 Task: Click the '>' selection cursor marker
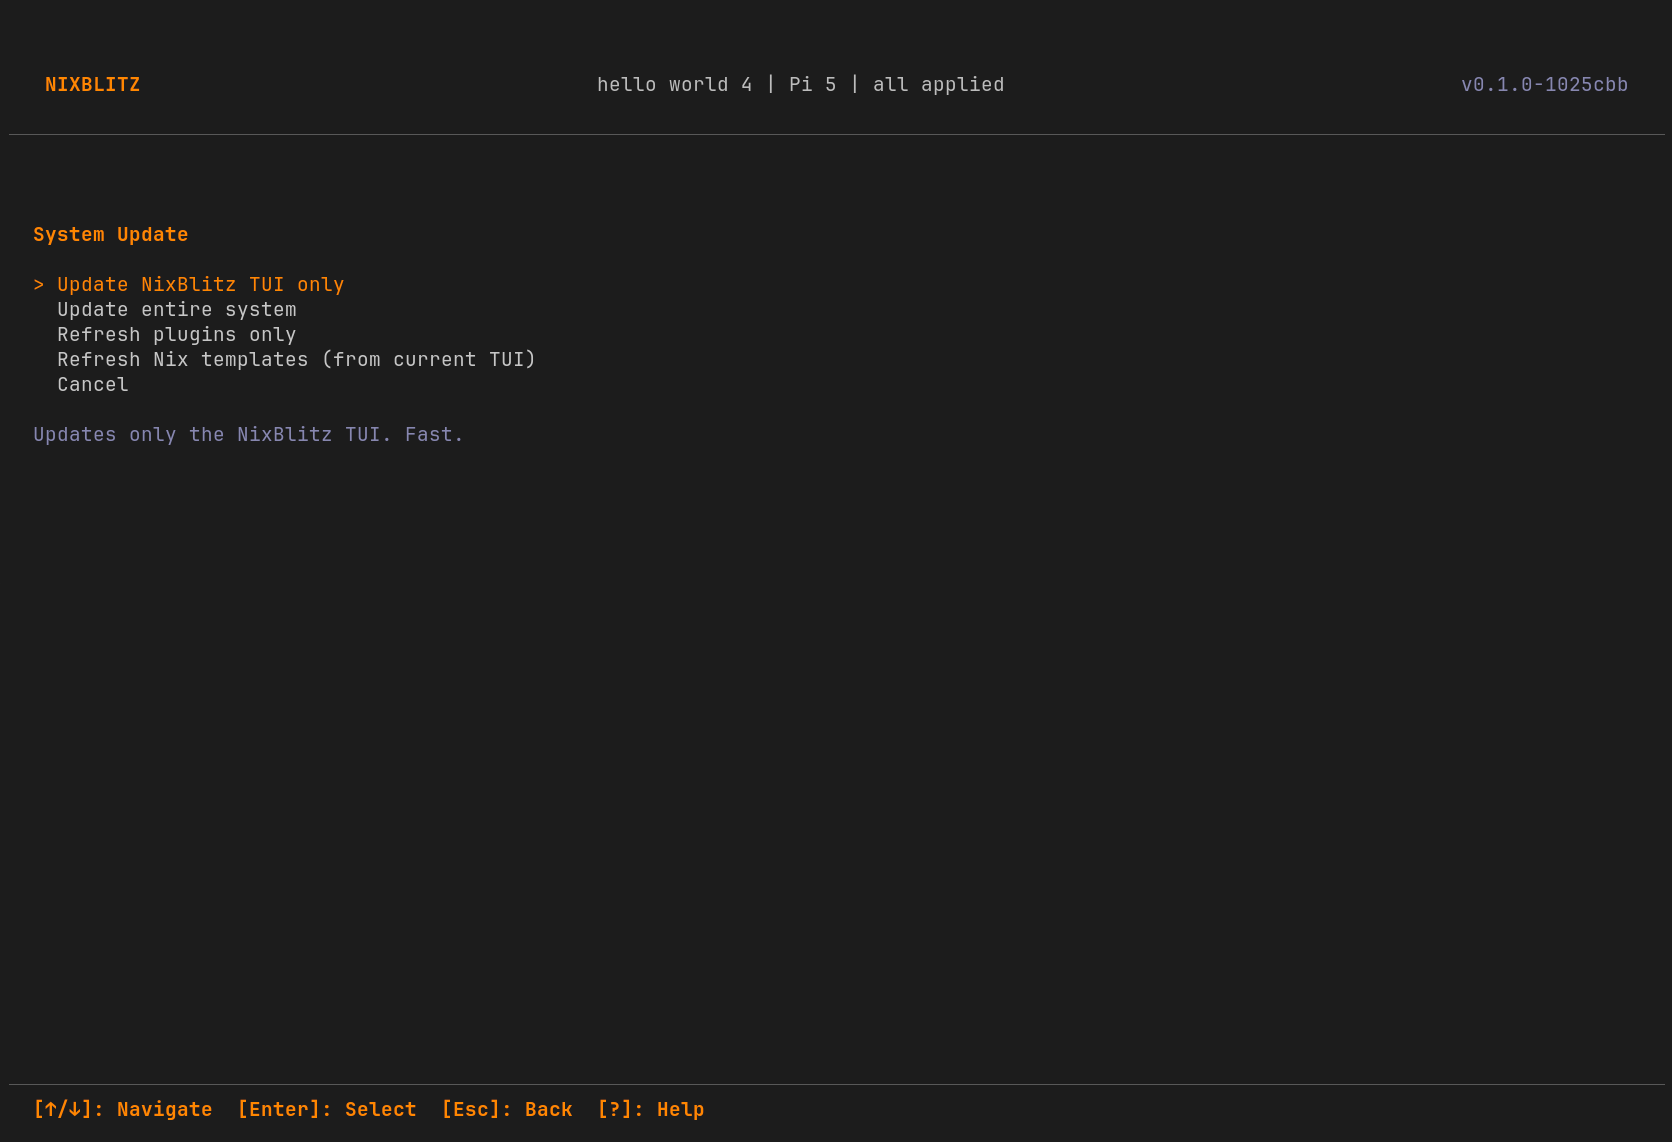click(39, 285)
